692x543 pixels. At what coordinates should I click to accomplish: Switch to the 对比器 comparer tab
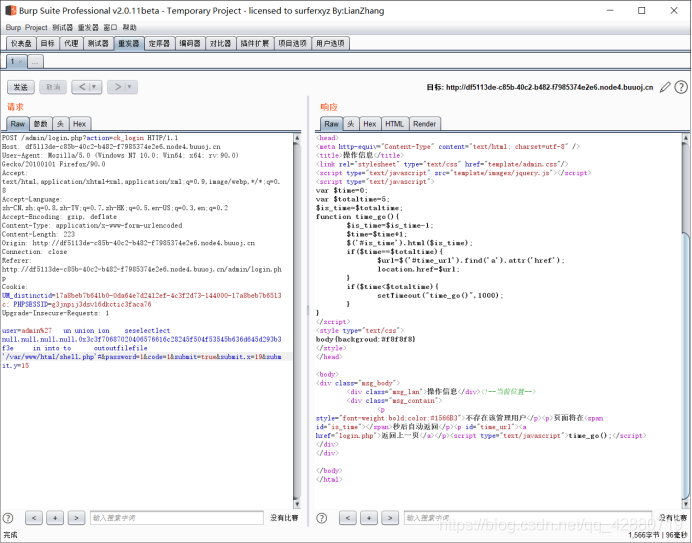[x=220, y=43]
